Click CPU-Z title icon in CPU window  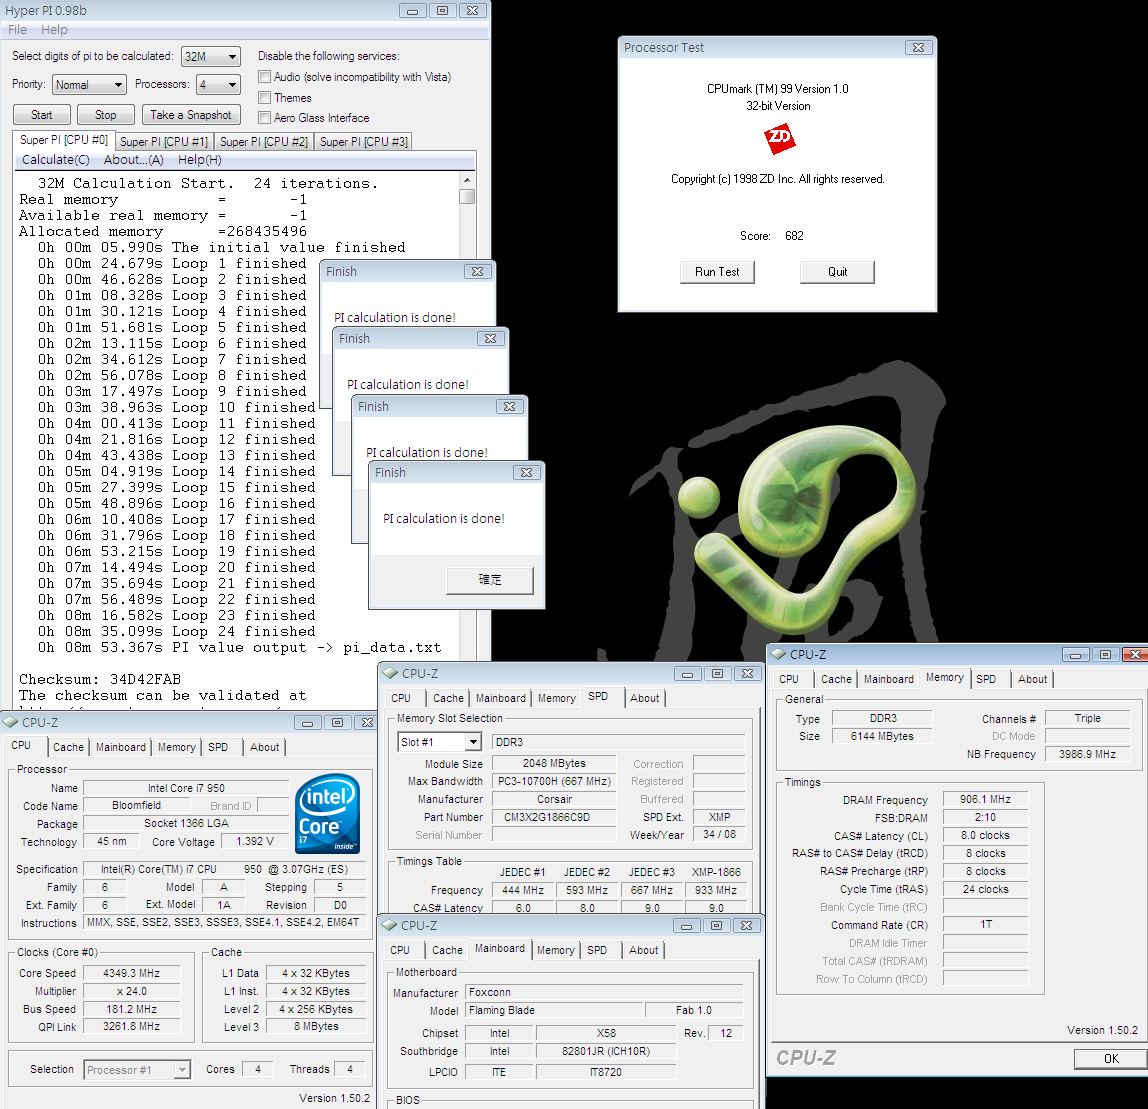(x=10, y=722)
